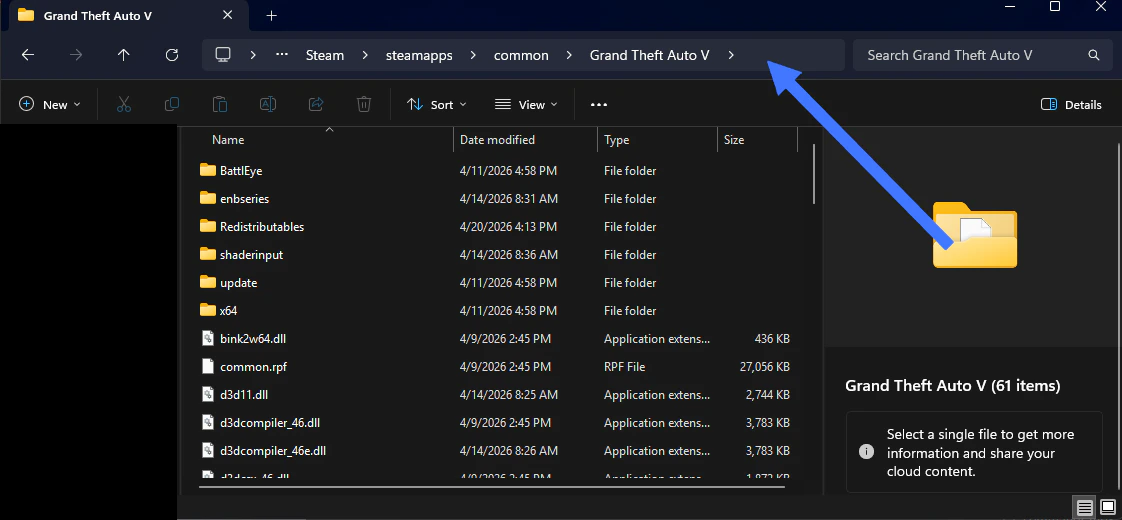Screen dimensions: 1122x520
Task: Click the info icon in details pane
Action: [x=866, y=452]
